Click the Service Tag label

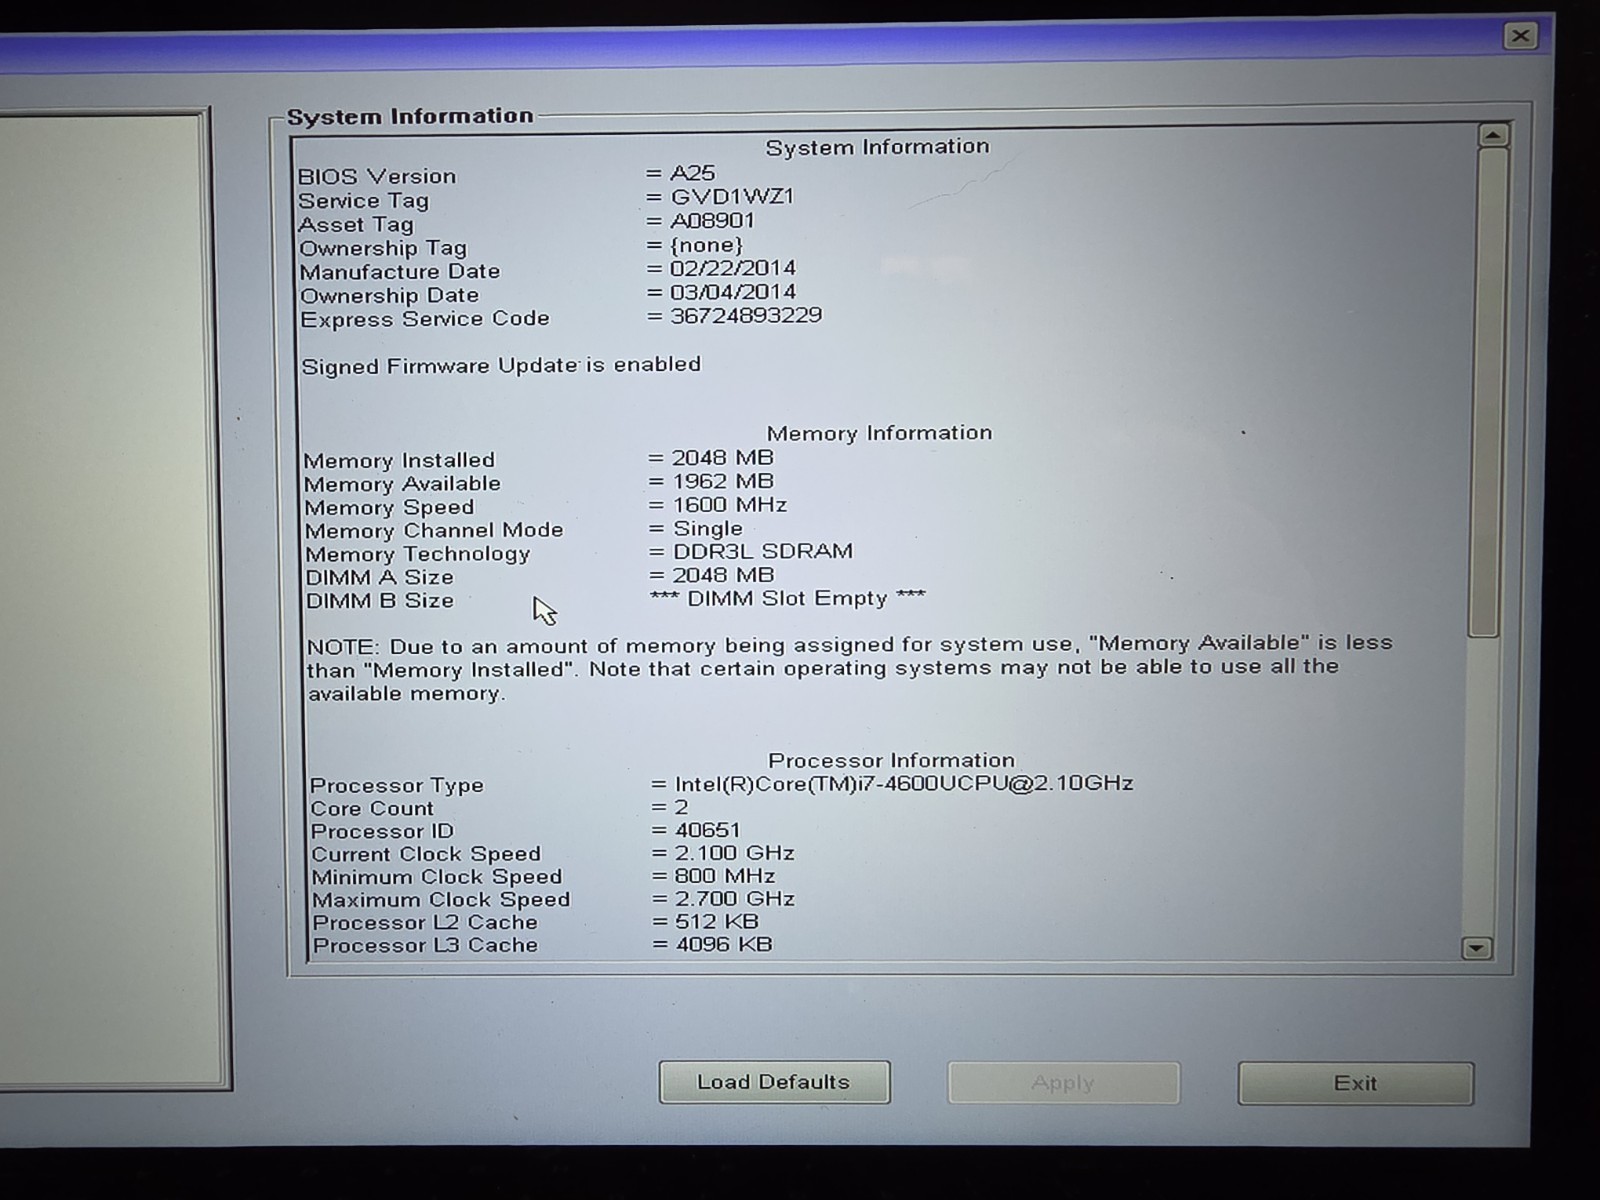(363, 200)
